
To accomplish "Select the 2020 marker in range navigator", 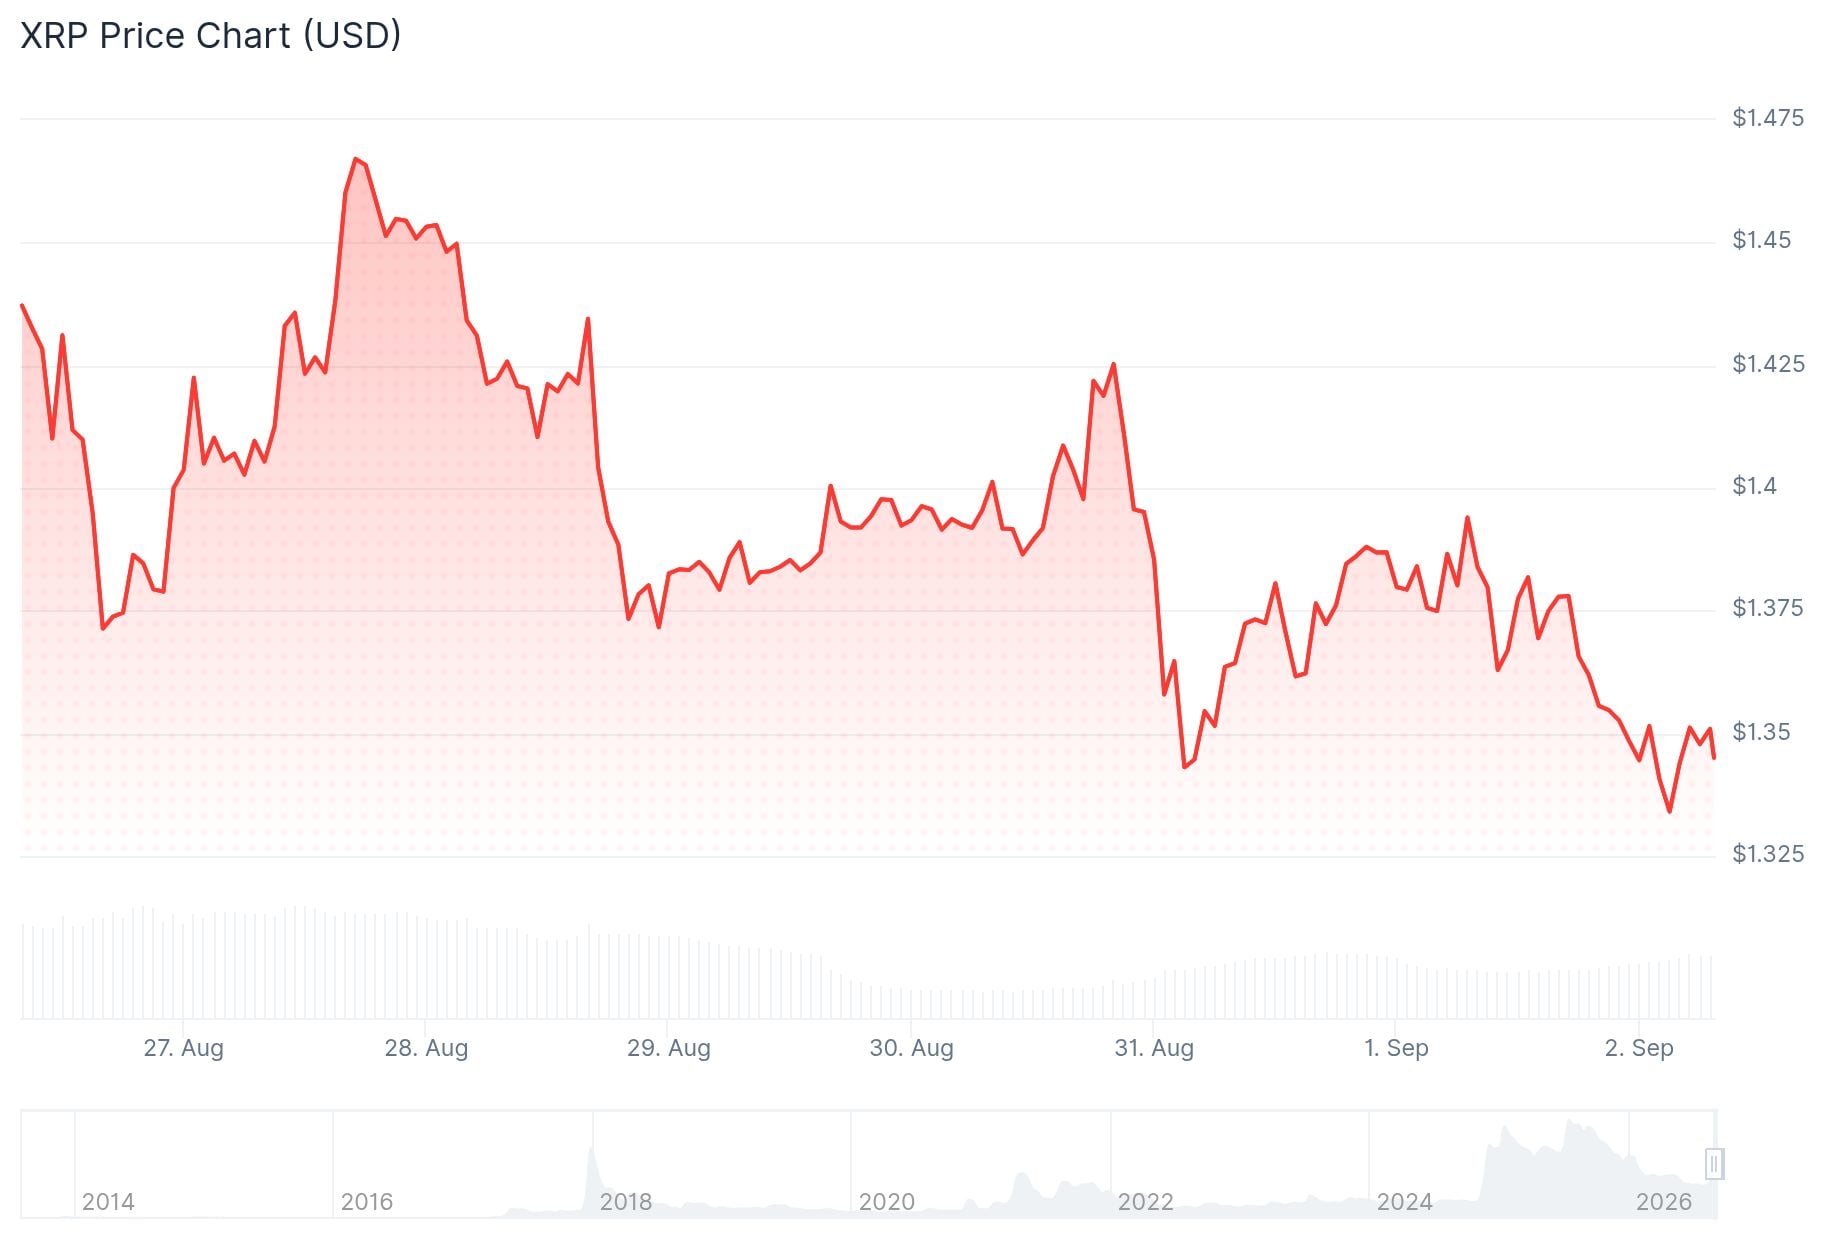I will pyautogui.click(x=886, y=1202).
